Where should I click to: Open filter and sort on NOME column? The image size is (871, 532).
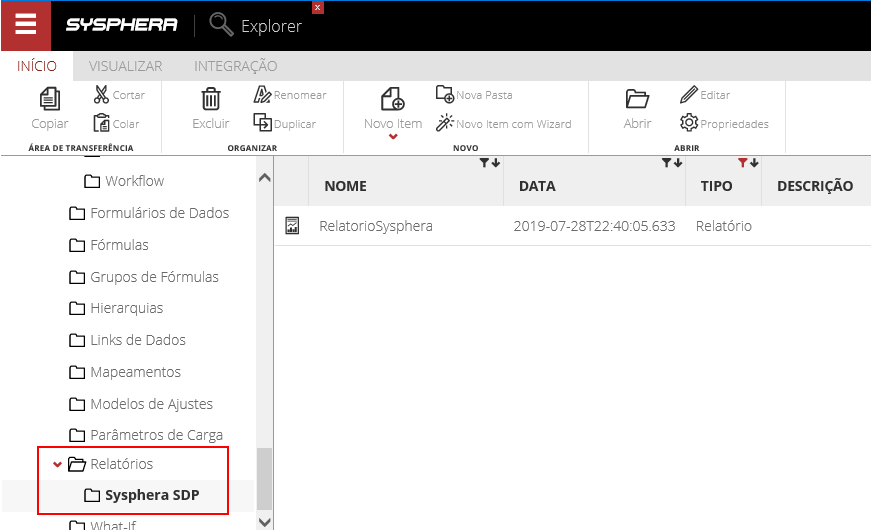[x=490, y=163]
